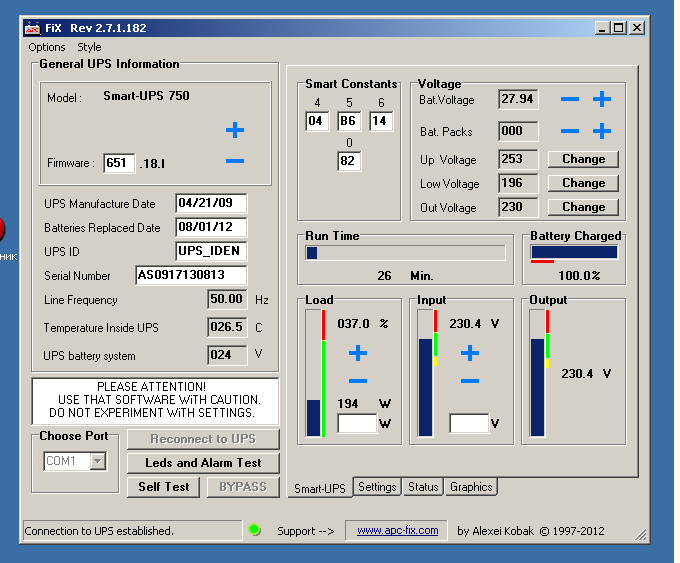Open the Style menu
Image resolution: width=680 pixels, height=563 pixels.
89,47
